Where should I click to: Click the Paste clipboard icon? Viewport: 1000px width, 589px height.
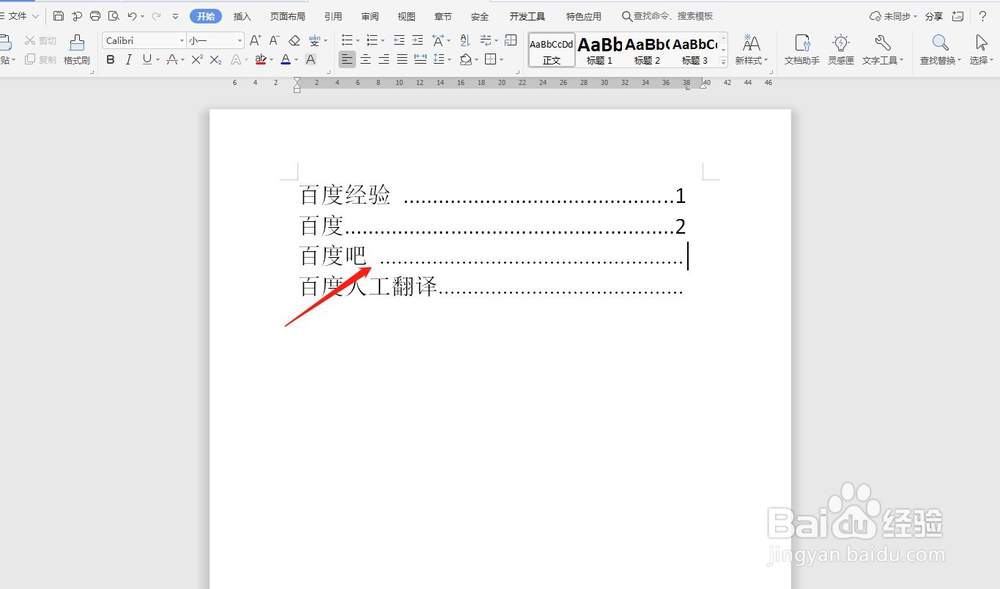tap(6, 43)
